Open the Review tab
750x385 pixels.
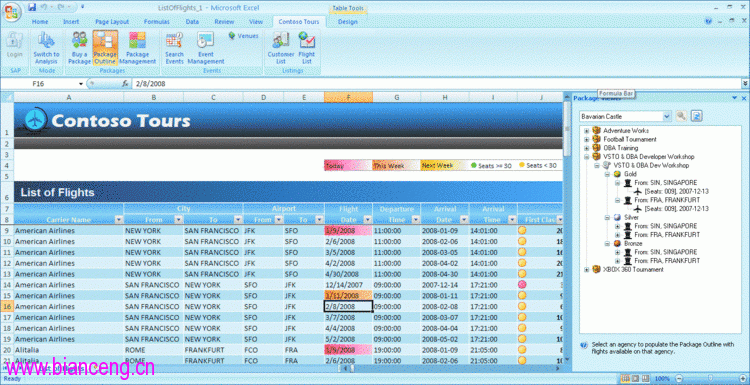click(224, 22)
